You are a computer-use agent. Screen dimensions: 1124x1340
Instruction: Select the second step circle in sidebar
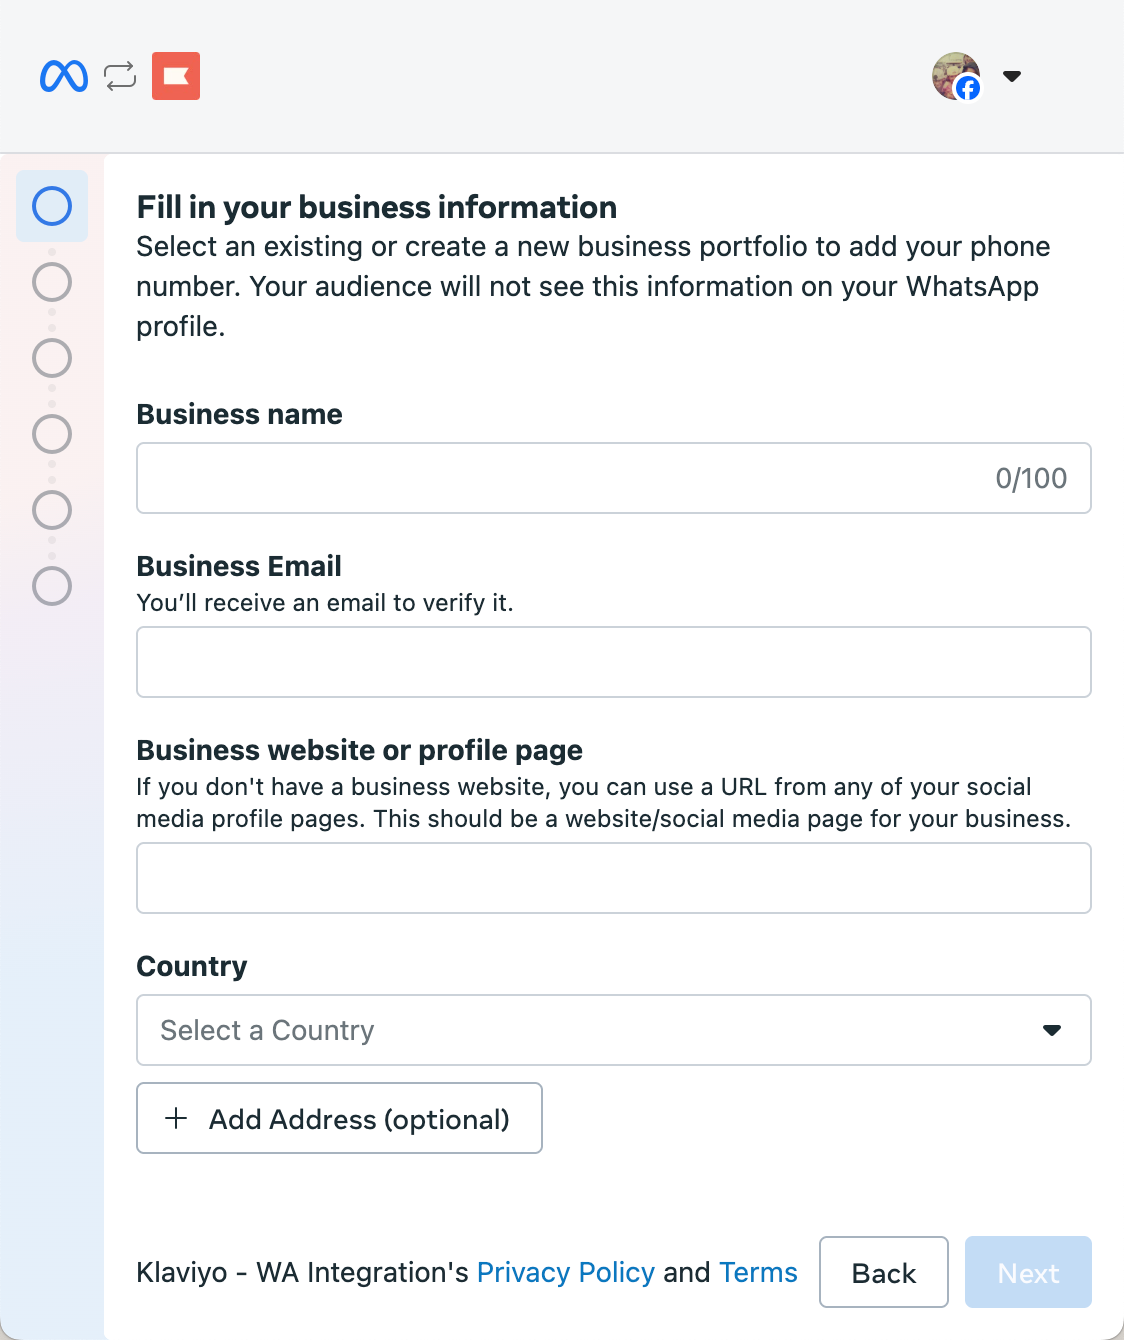coord(52,282)
